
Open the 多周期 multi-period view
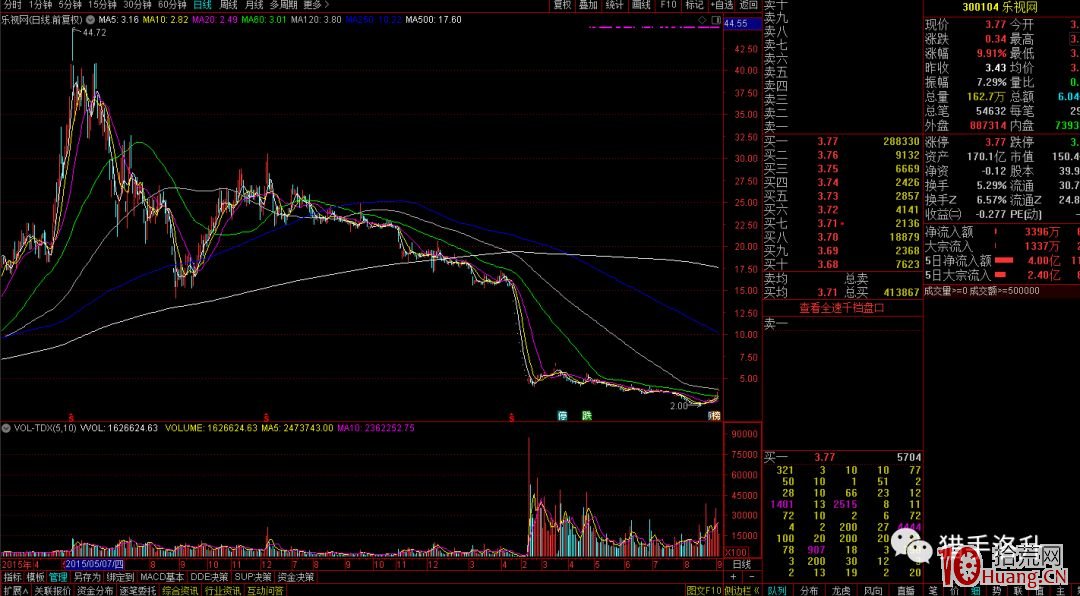(x=283, y=5)
